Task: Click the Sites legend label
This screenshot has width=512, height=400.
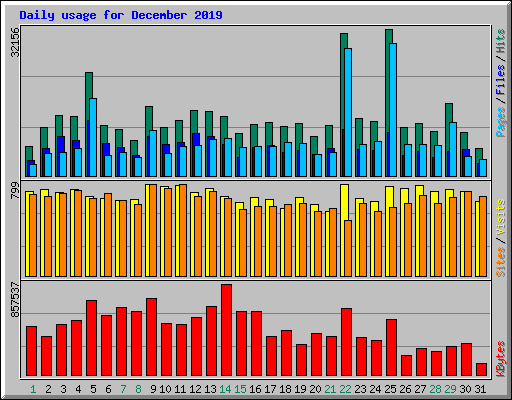Action: (x=500, y=262)
